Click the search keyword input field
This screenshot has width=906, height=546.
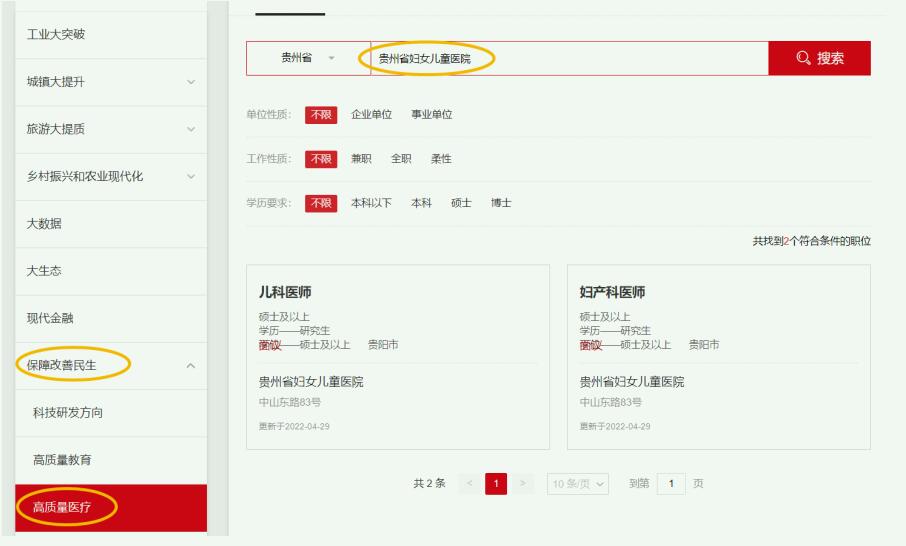point(568,58)
